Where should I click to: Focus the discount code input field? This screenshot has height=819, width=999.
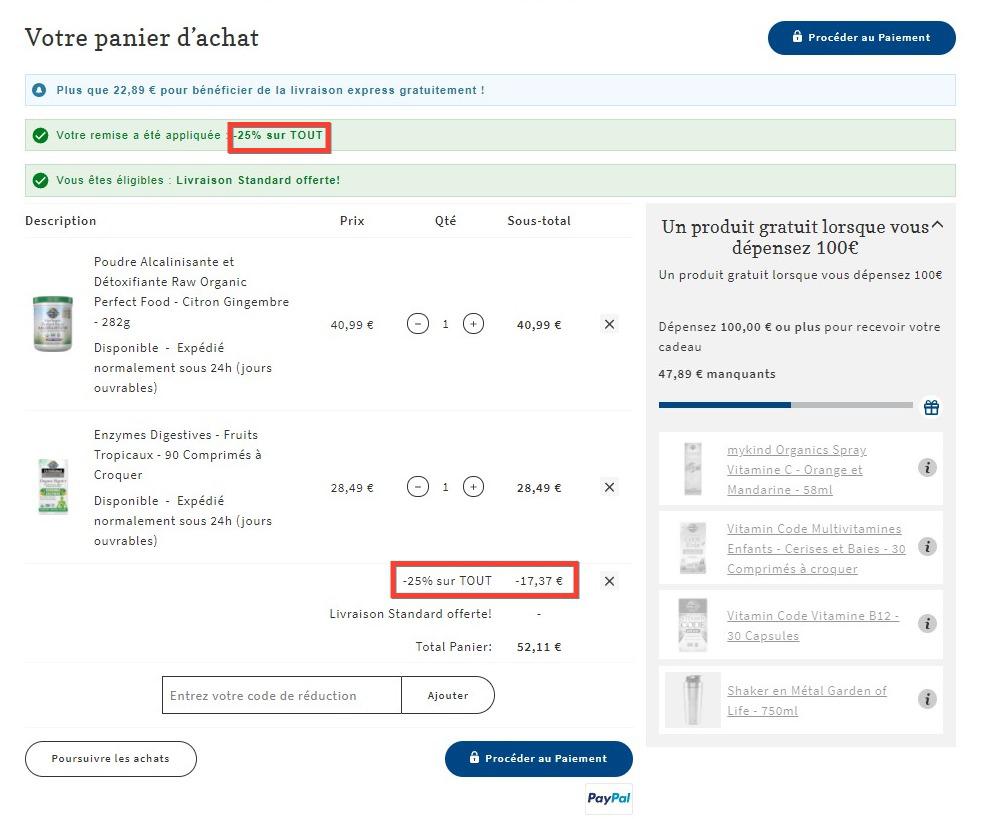tap(282, 695)
